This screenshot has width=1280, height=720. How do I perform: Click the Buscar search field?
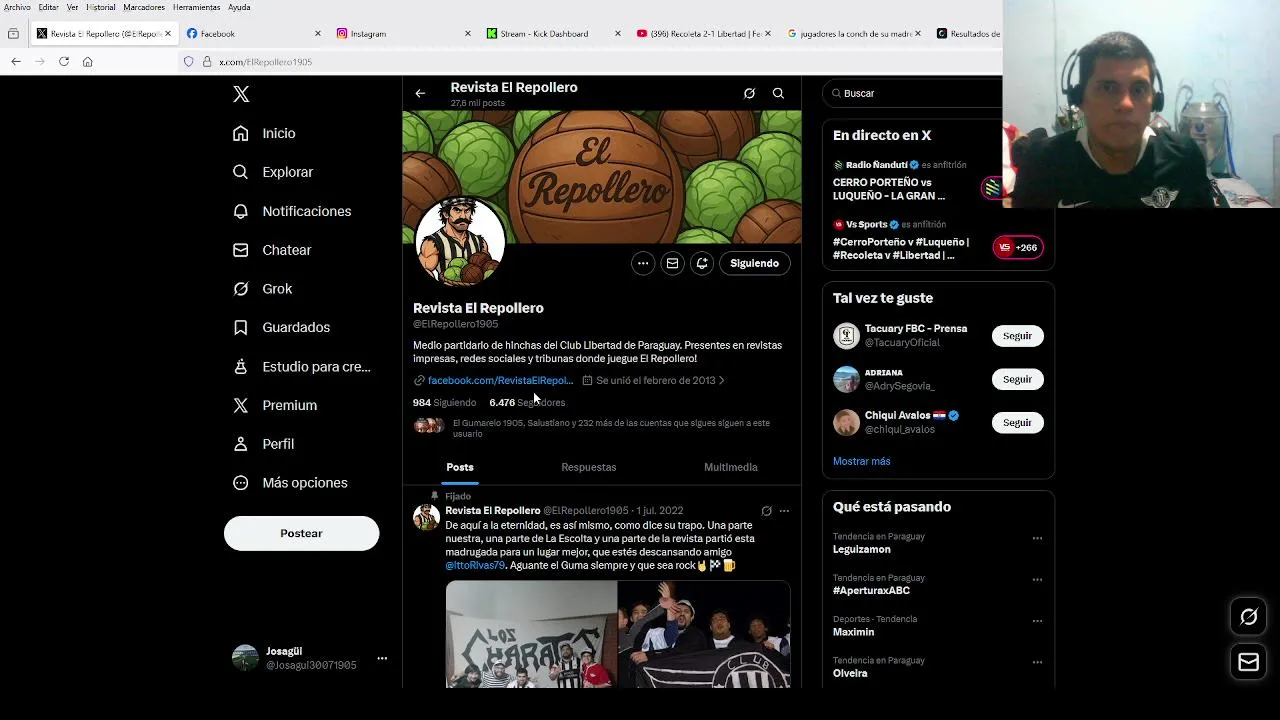[912, 93]
